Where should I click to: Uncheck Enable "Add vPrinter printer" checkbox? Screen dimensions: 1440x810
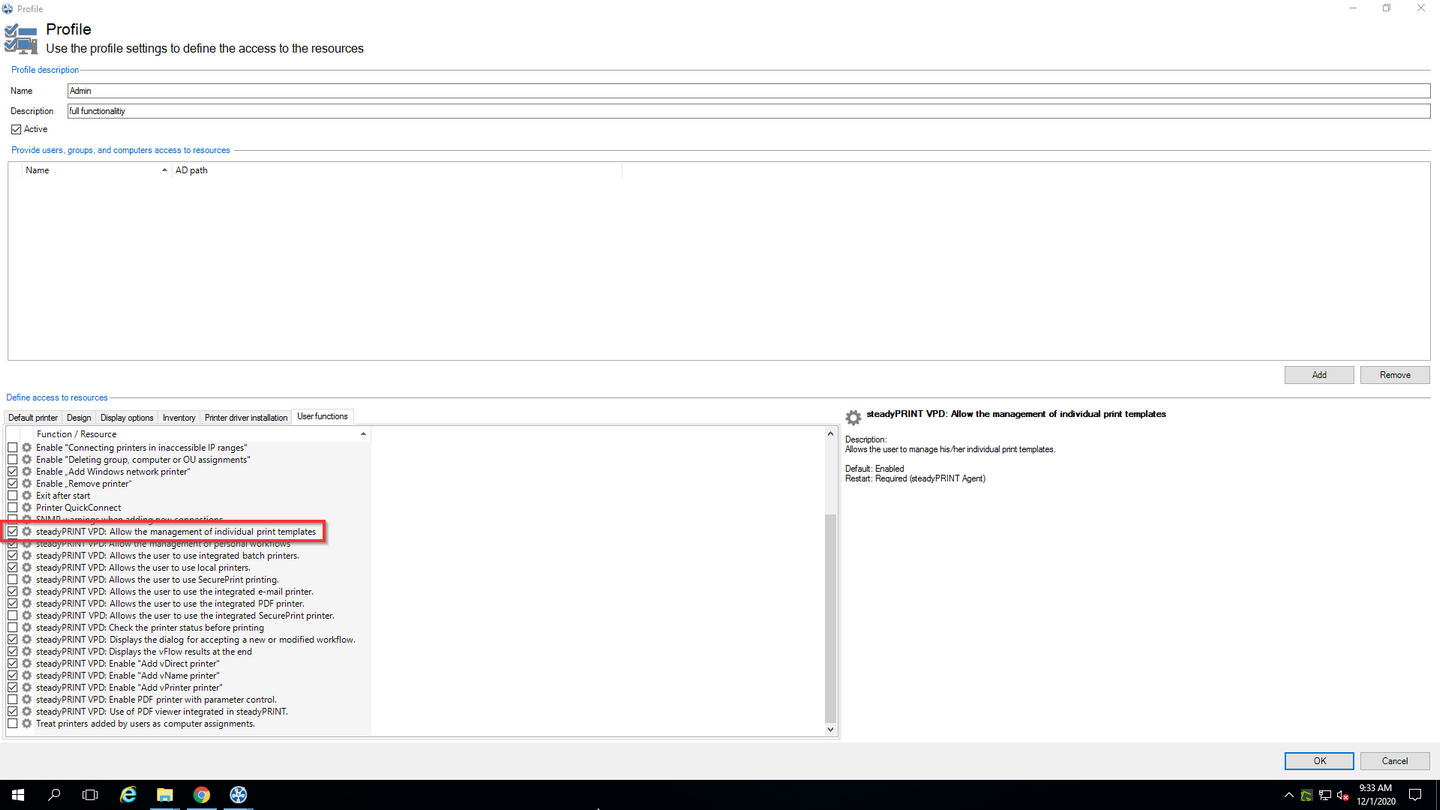click(x=13, y=688)
